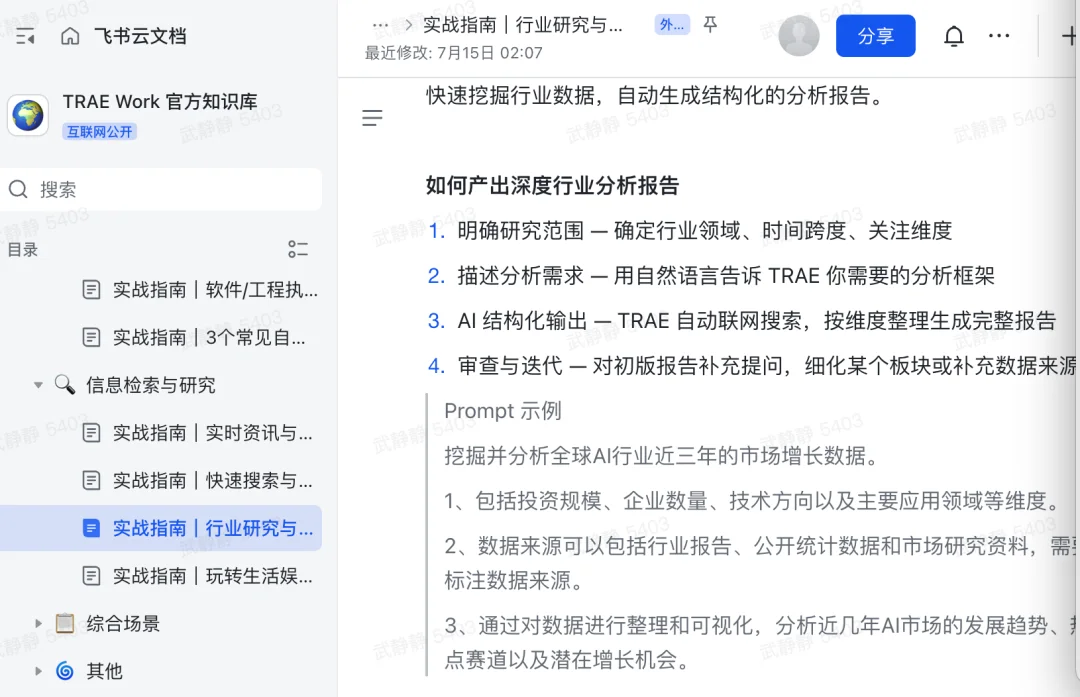Open notifications via the bell icon
Screen dimensions: 1080x697
click(953, 36)
